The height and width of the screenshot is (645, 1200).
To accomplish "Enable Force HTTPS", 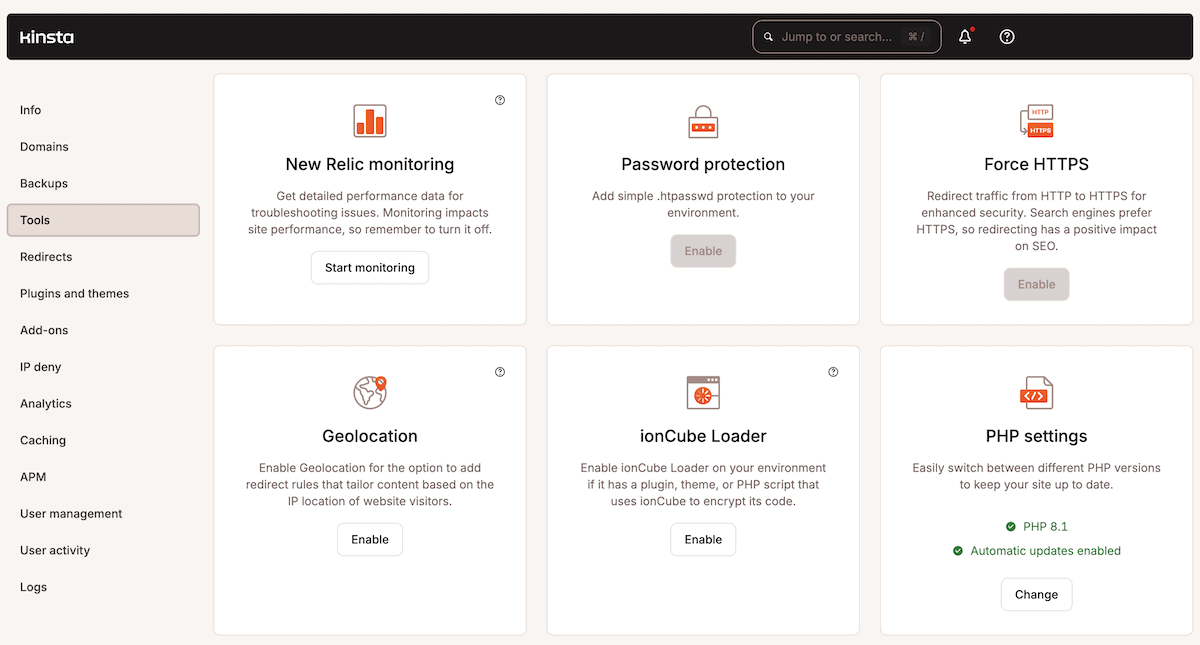I will (x=1036, y=284).
